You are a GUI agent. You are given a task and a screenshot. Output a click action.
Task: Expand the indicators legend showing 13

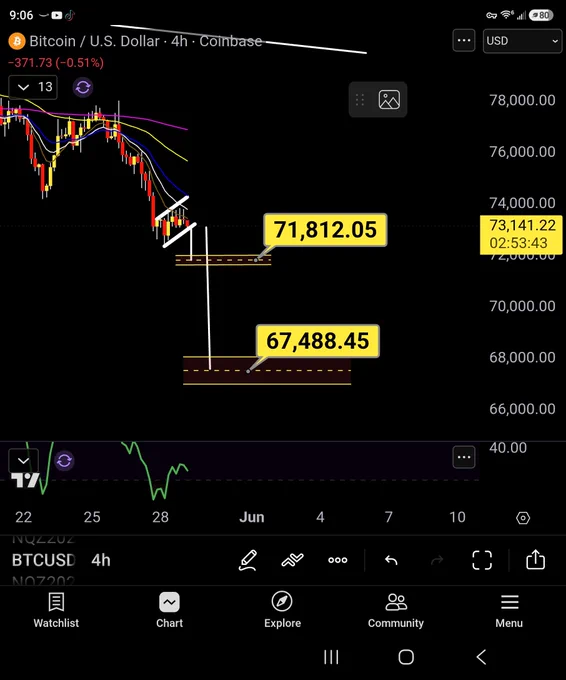pos(33,87)
